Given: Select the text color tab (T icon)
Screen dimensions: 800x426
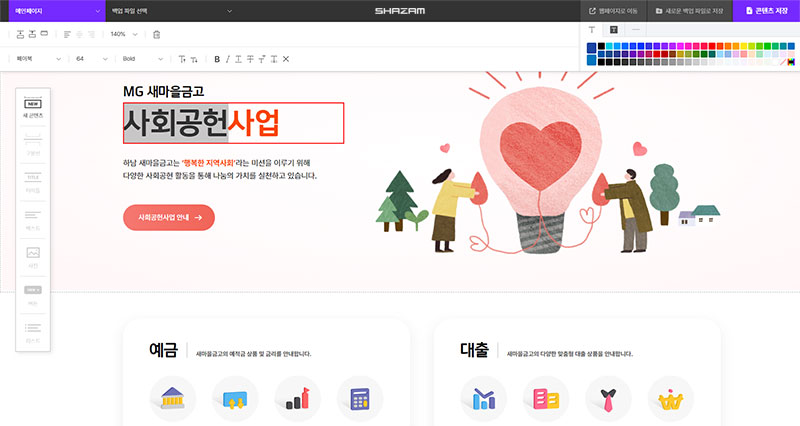Looking at the screenshot, I should 592,30.
